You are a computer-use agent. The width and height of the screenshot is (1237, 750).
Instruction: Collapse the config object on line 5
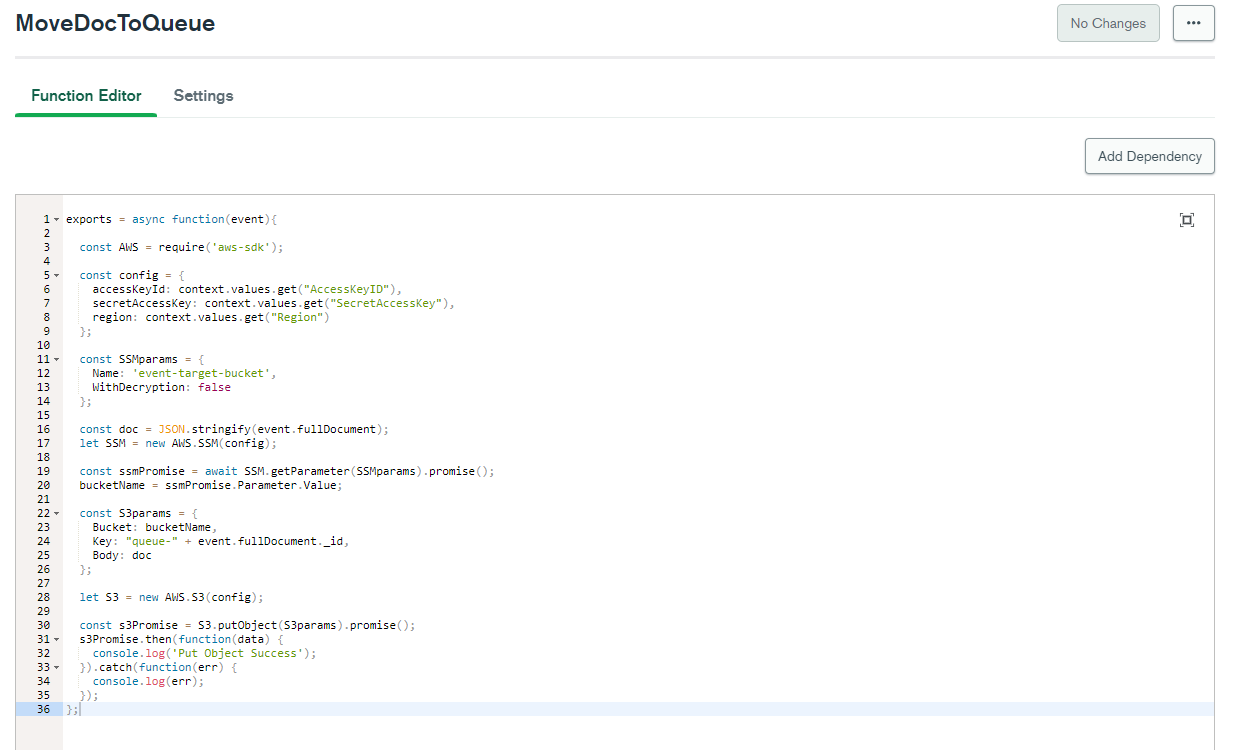[x=54, y=274]
